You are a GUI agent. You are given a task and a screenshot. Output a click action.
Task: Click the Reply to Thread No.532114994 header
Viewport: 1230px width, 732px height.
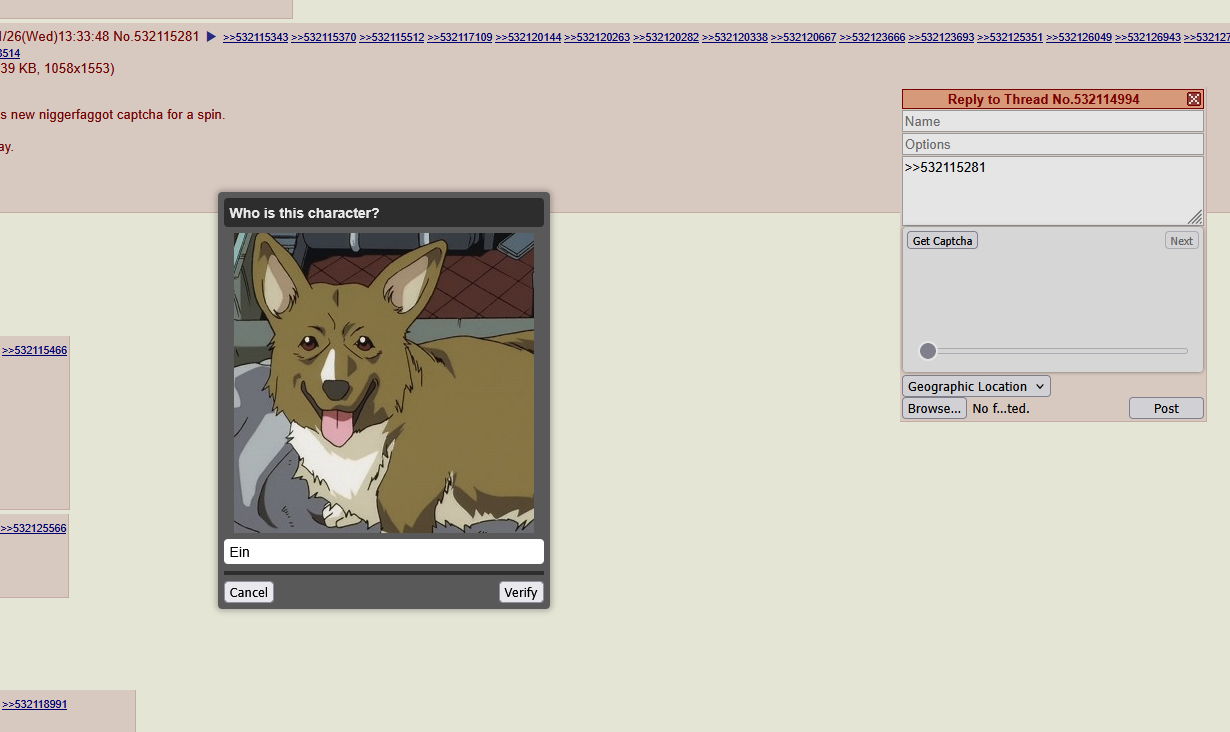click(1044, 99)
